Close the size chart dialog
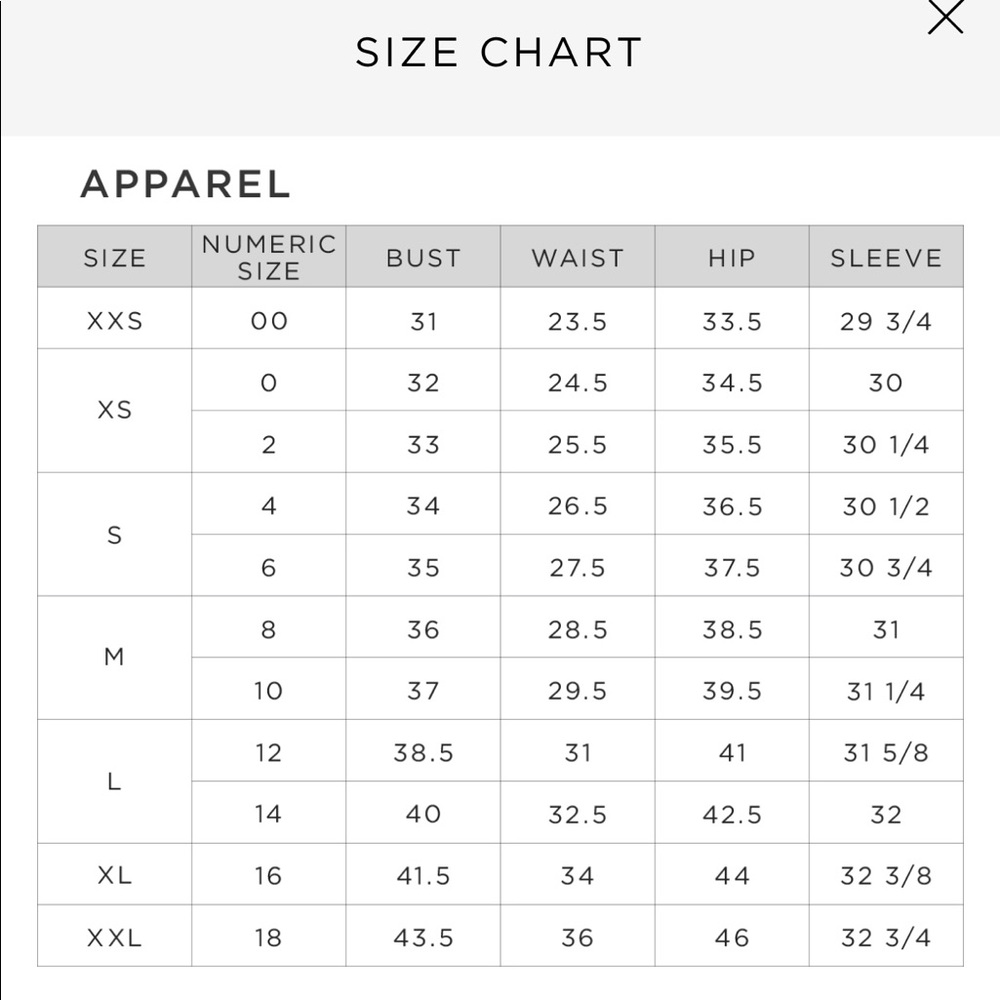Screen dimensions: 1000x1000 click(x=945, y=18)
